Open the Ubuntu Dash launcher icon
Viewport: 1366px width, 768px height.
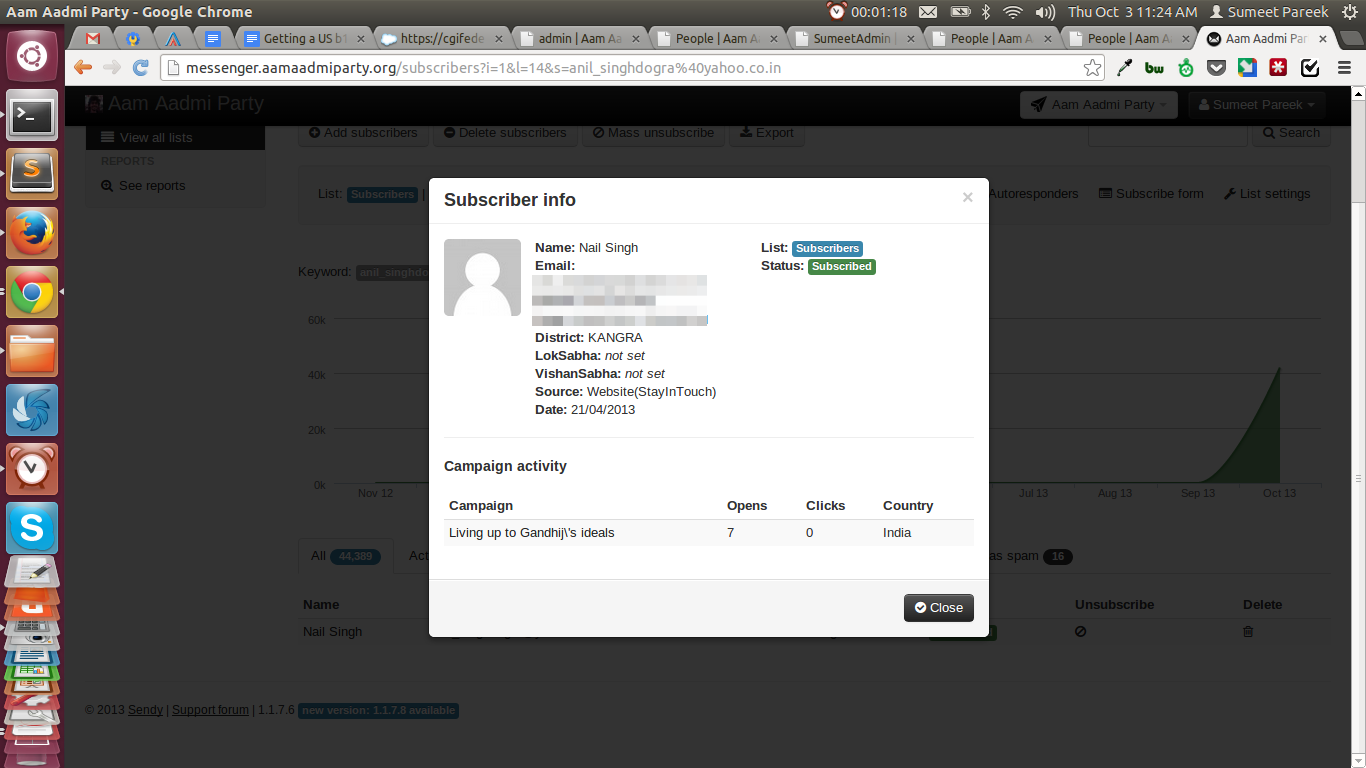[x=32, y=56]
